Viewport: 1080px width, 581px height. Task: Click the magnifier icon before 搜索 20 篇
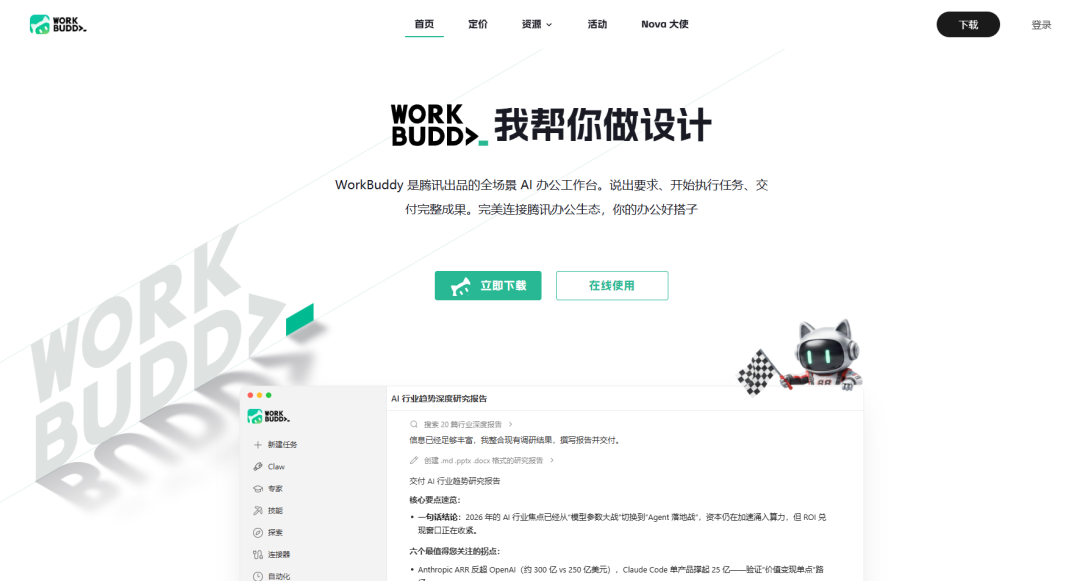pos(414,424)
